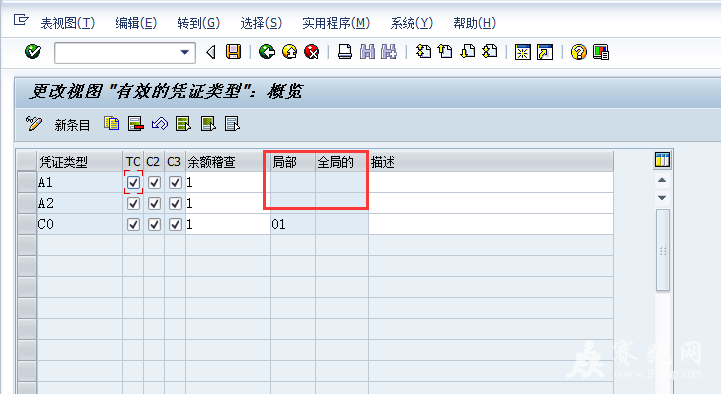Click the 描述 column header
721x394 pixels.
(x=491, y=162)
